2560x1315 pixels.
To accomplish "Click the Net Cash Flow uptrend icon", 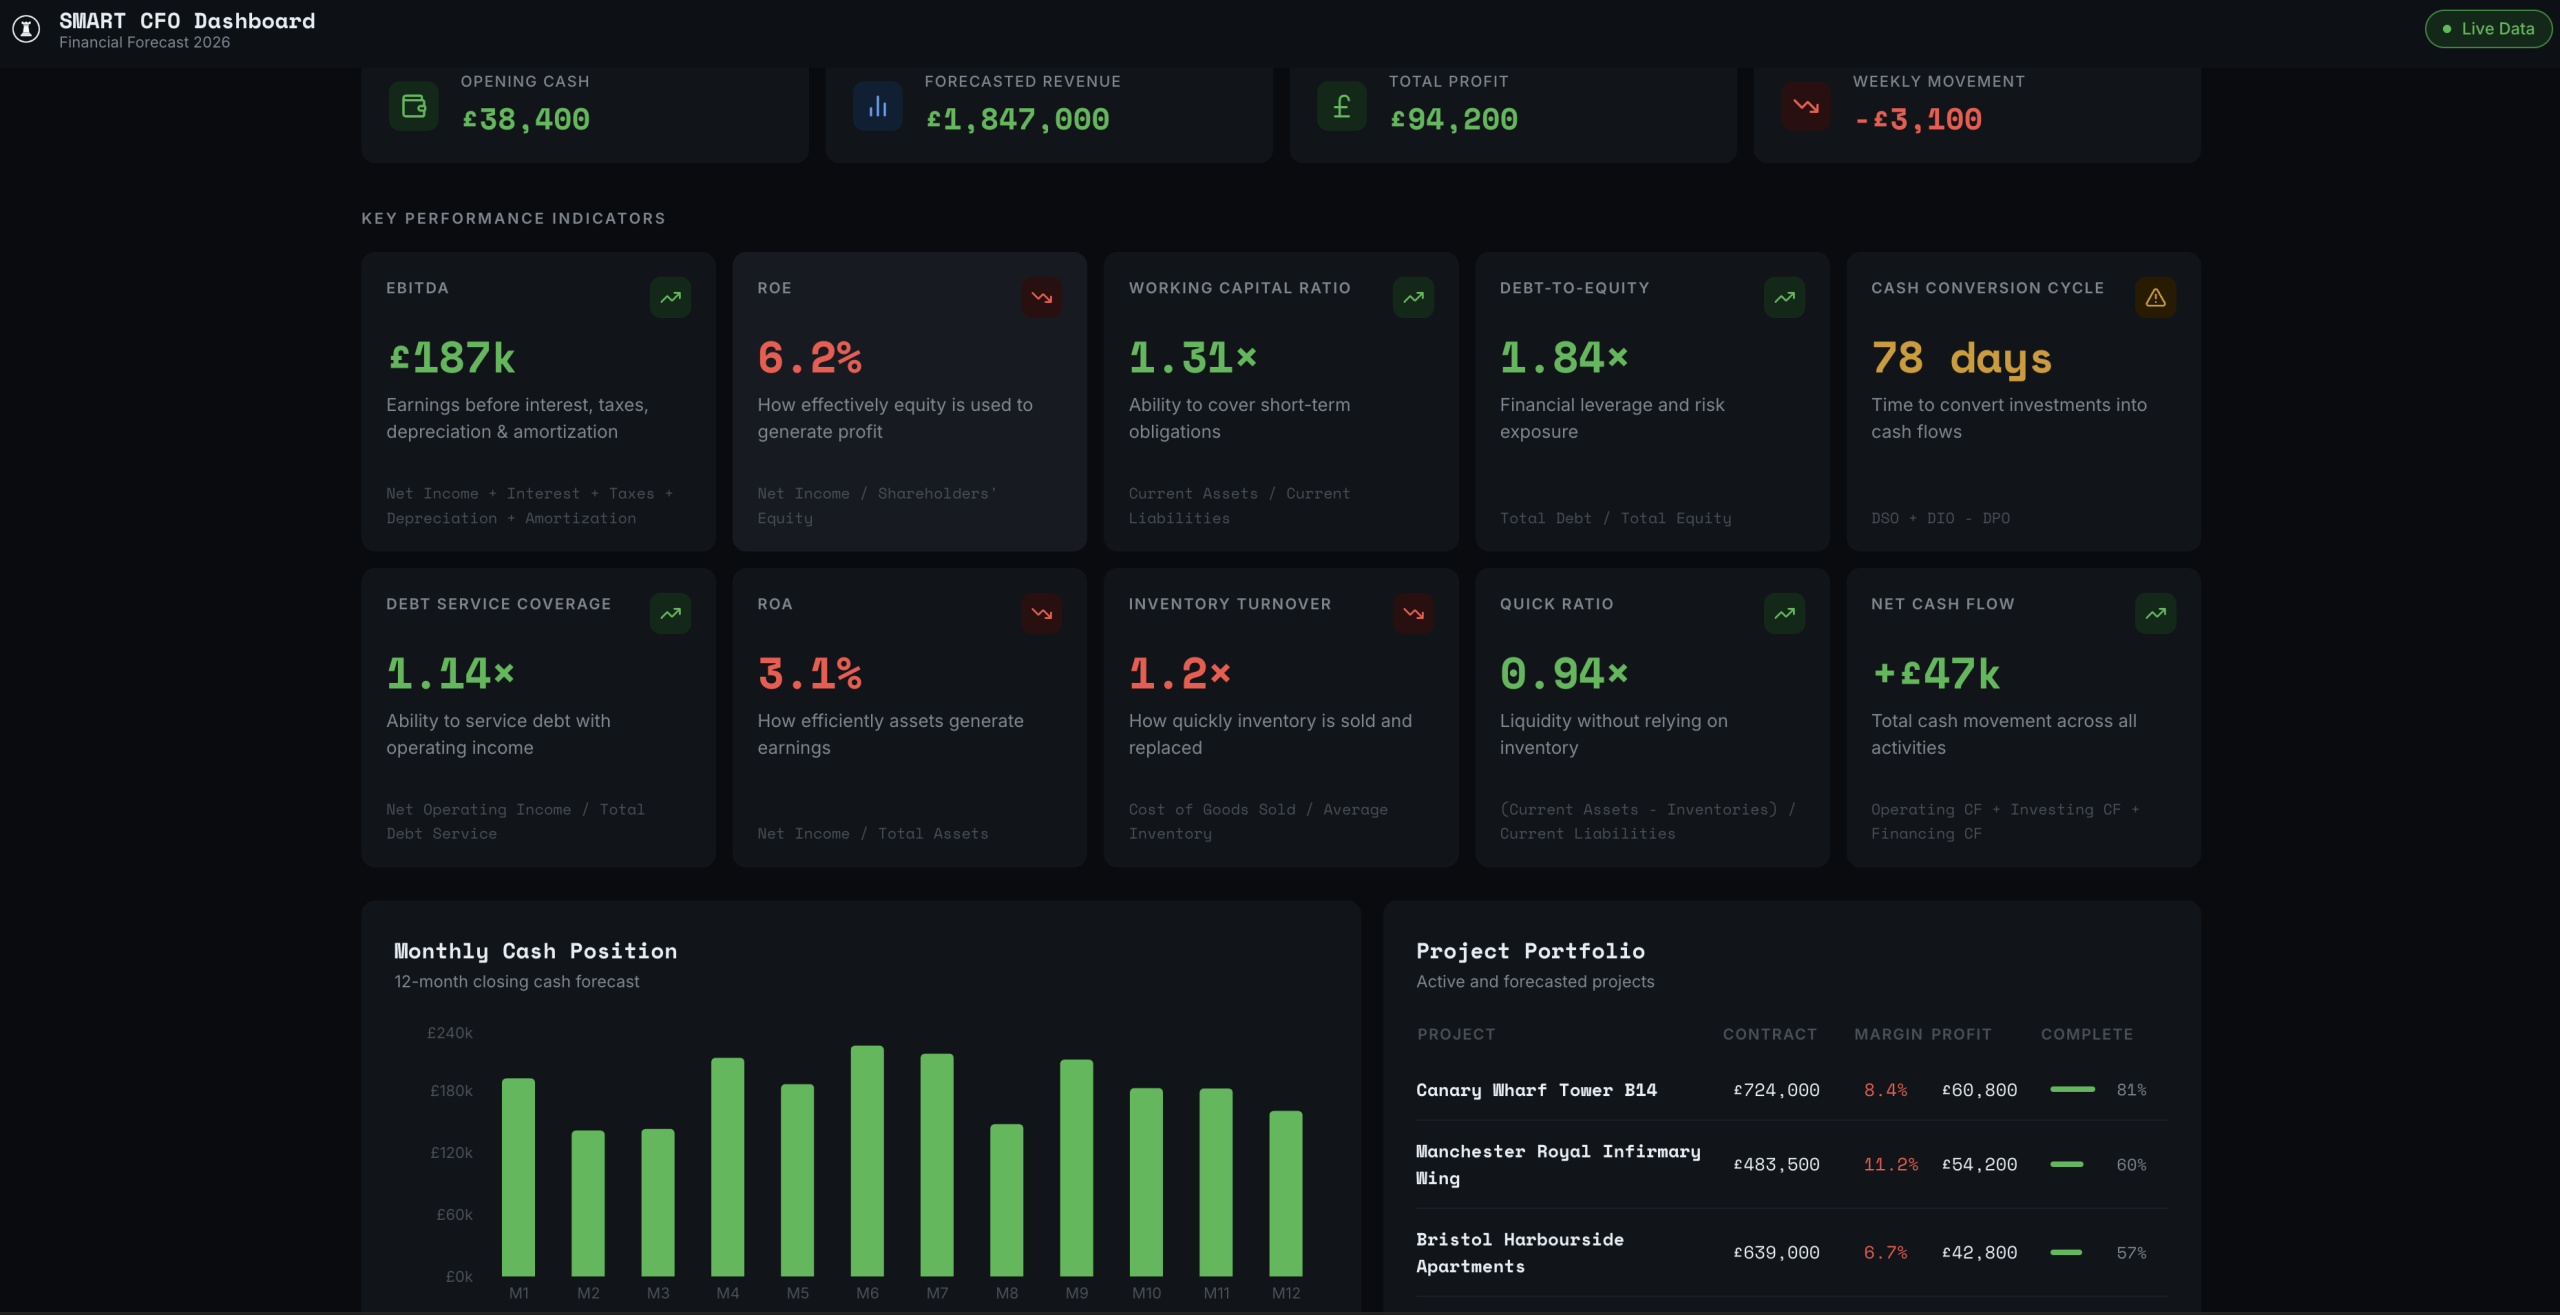I will (x=2155, y=614).
